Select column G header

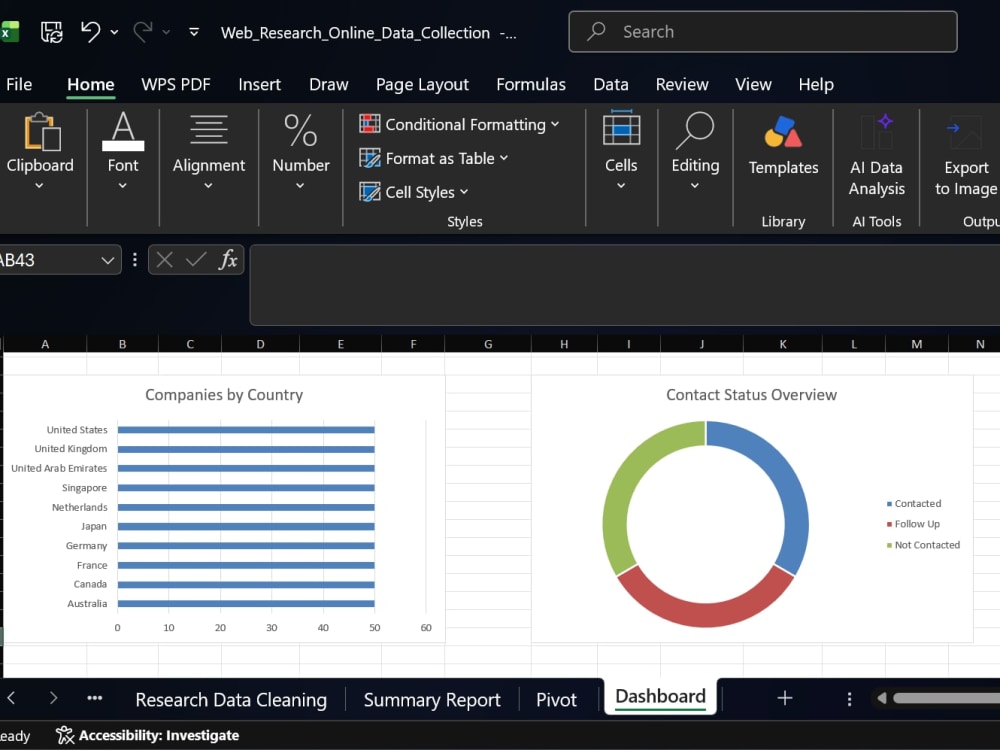[488, 344]
